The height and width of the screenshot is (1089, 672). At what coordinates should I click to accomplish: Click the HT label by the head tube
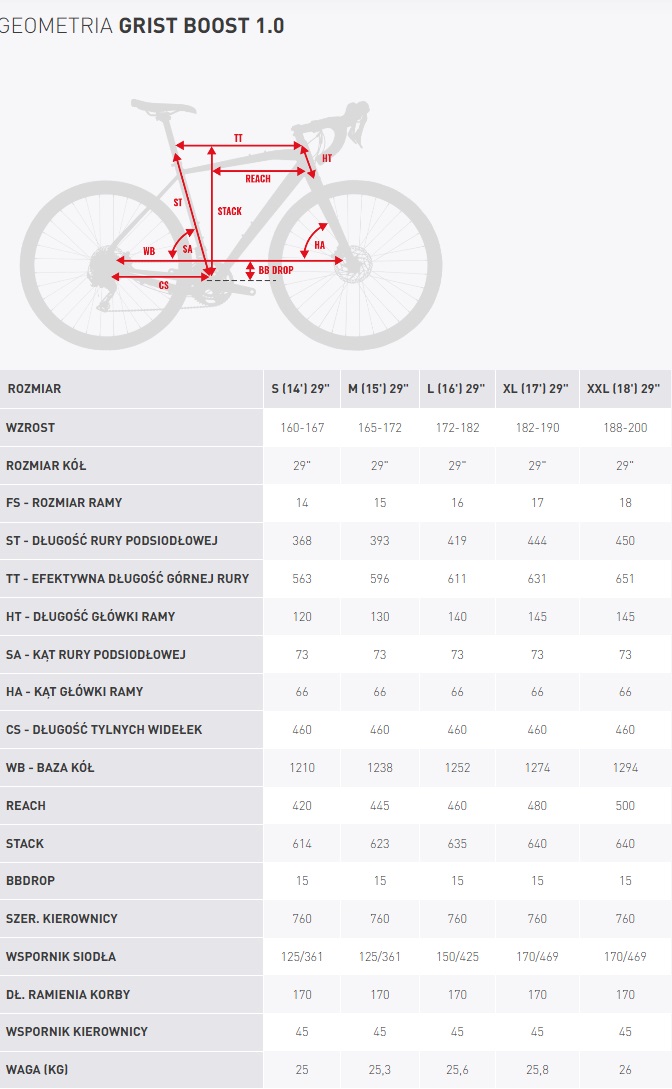point(327,158)
